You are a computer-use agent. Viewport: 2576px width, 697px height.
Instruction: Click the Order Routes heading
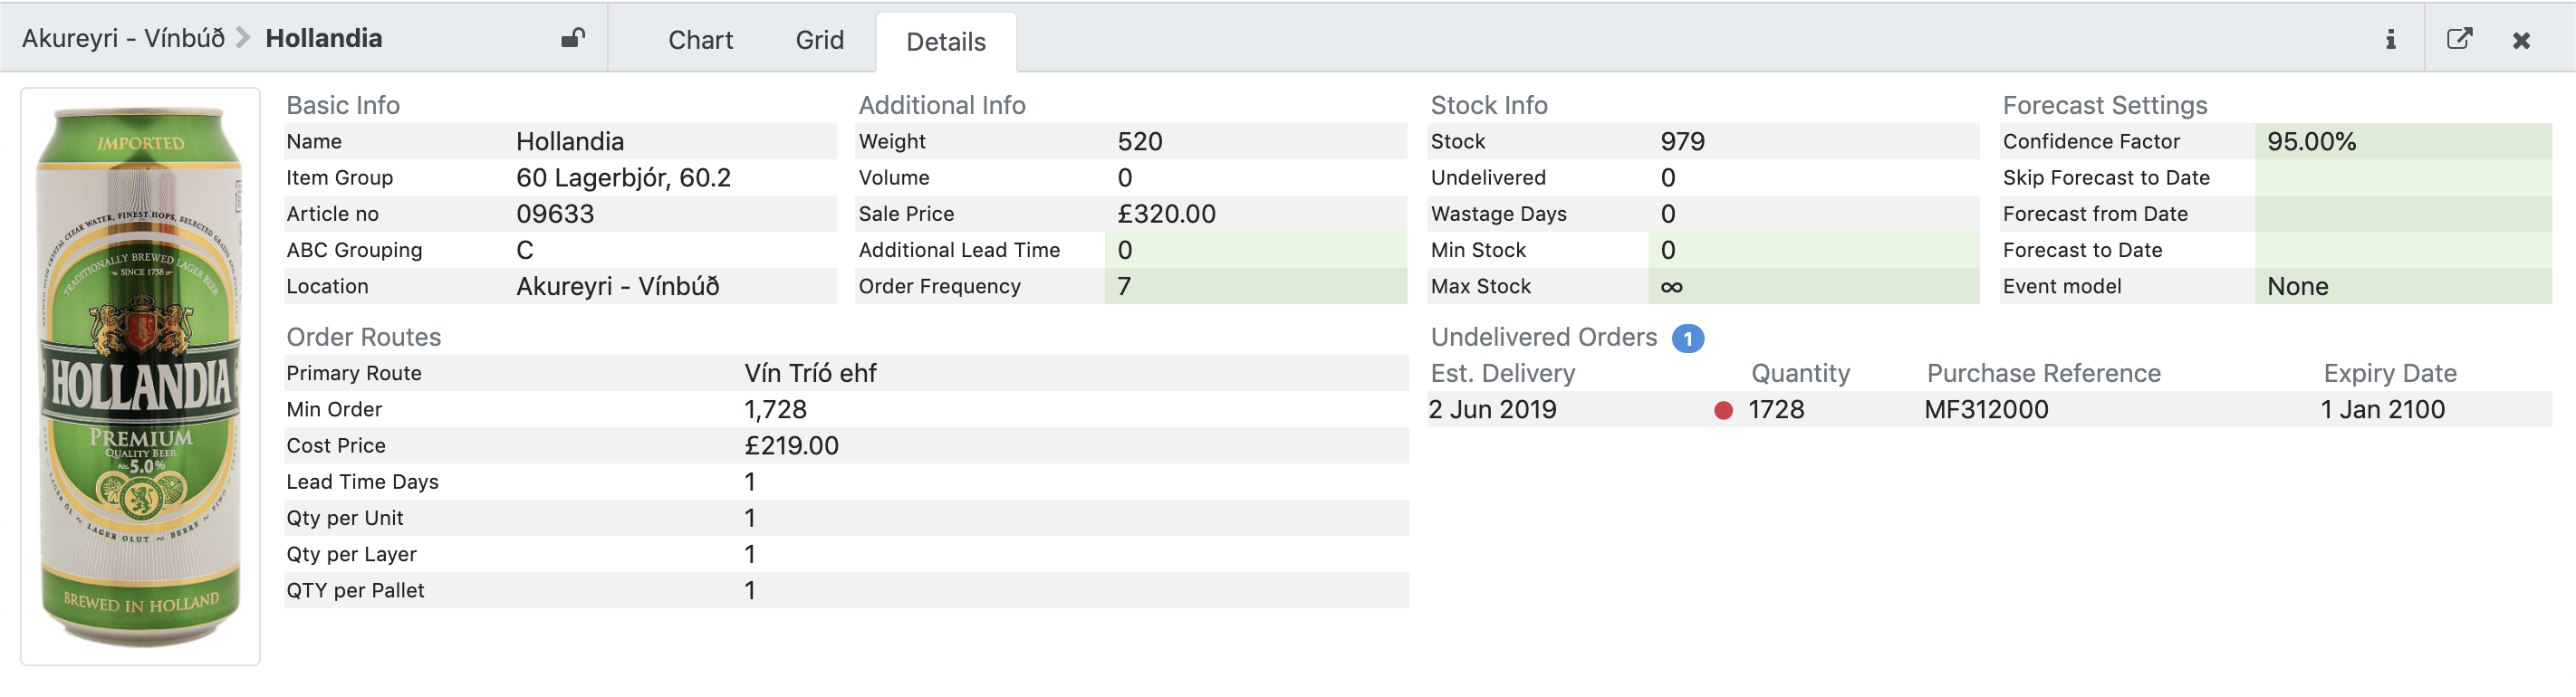click(363, 337)
